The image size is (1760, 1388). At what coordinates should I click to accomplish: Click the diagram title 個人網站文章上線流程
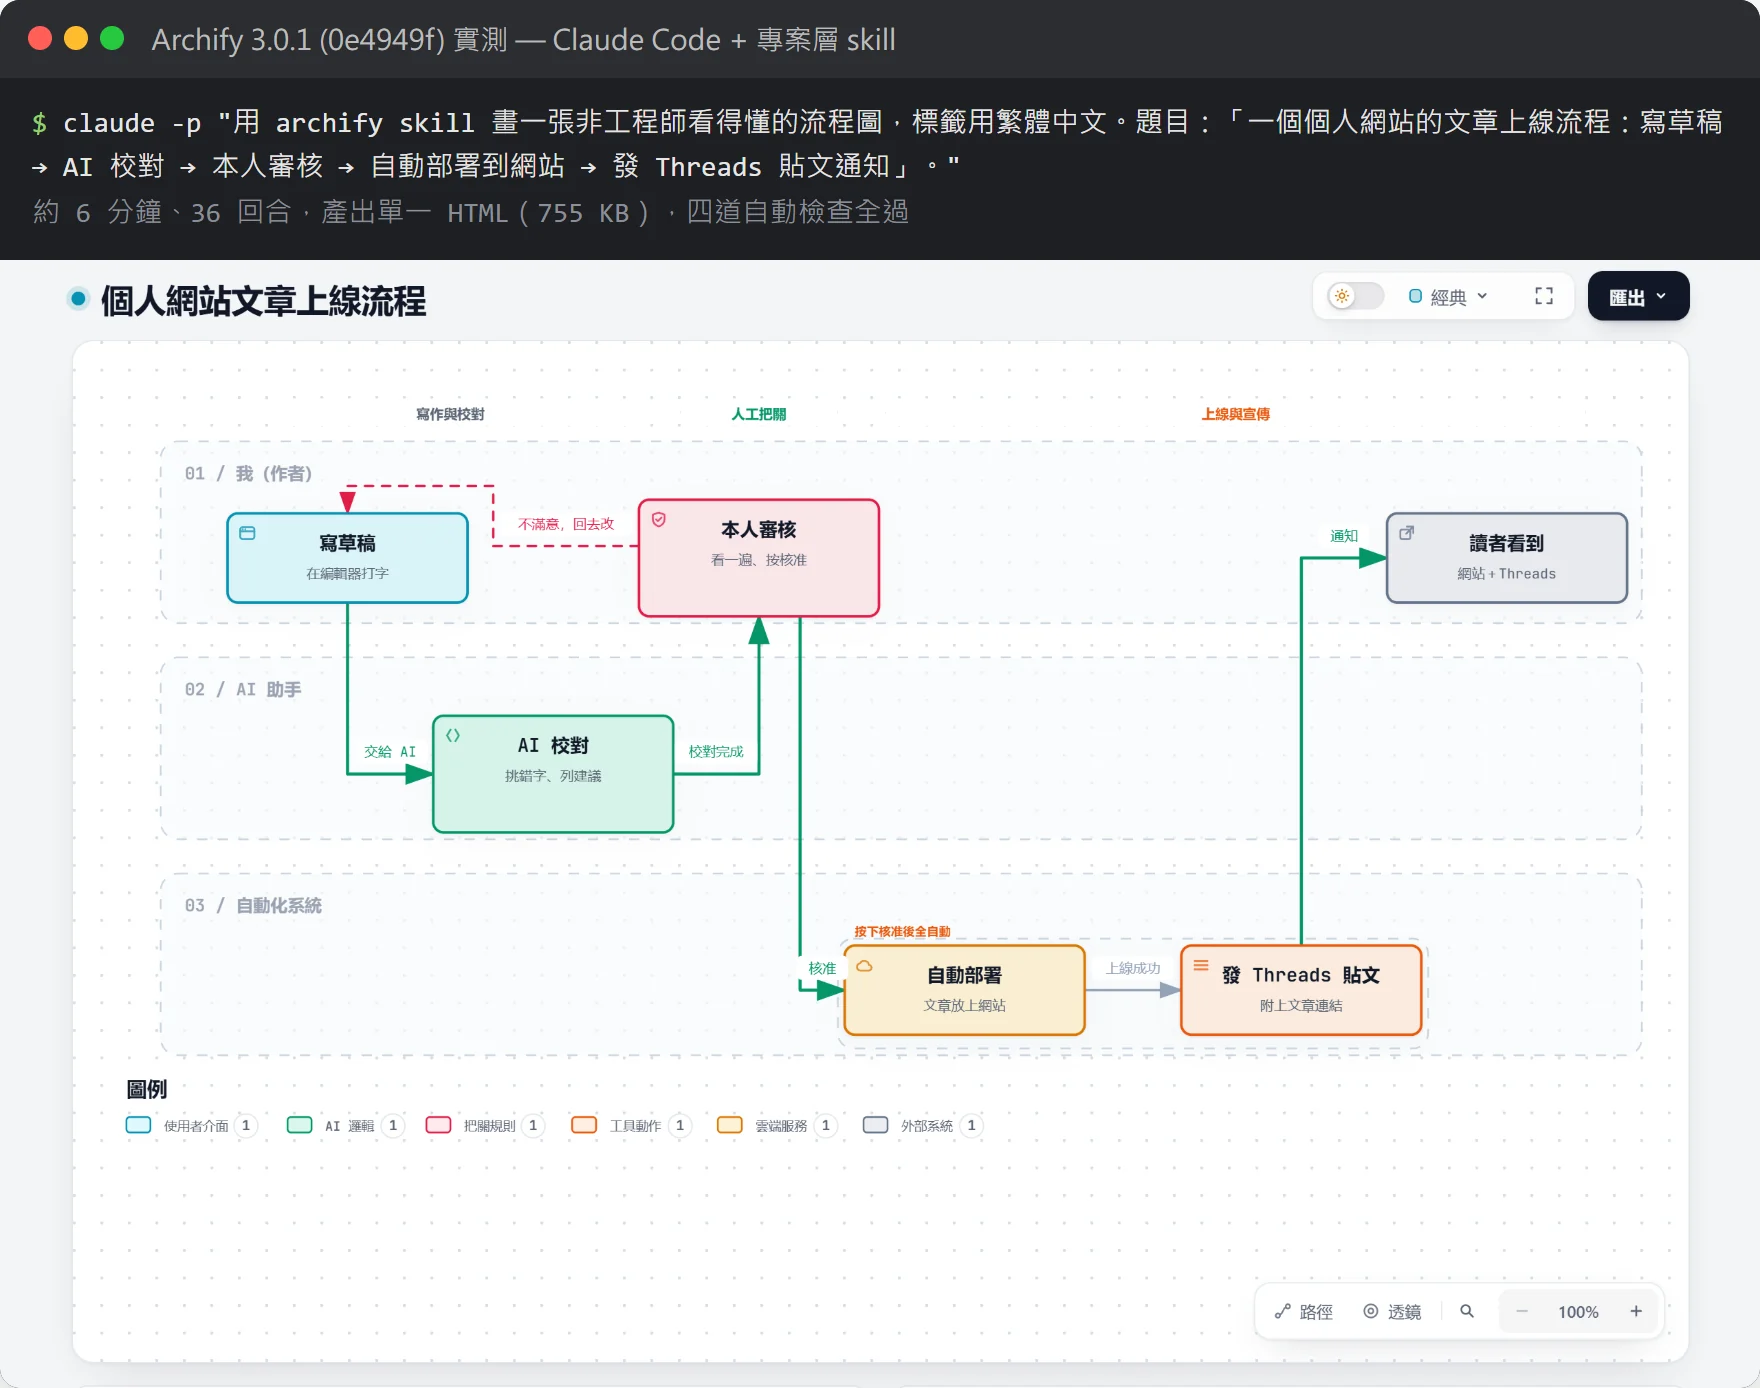tap(263, 300)
